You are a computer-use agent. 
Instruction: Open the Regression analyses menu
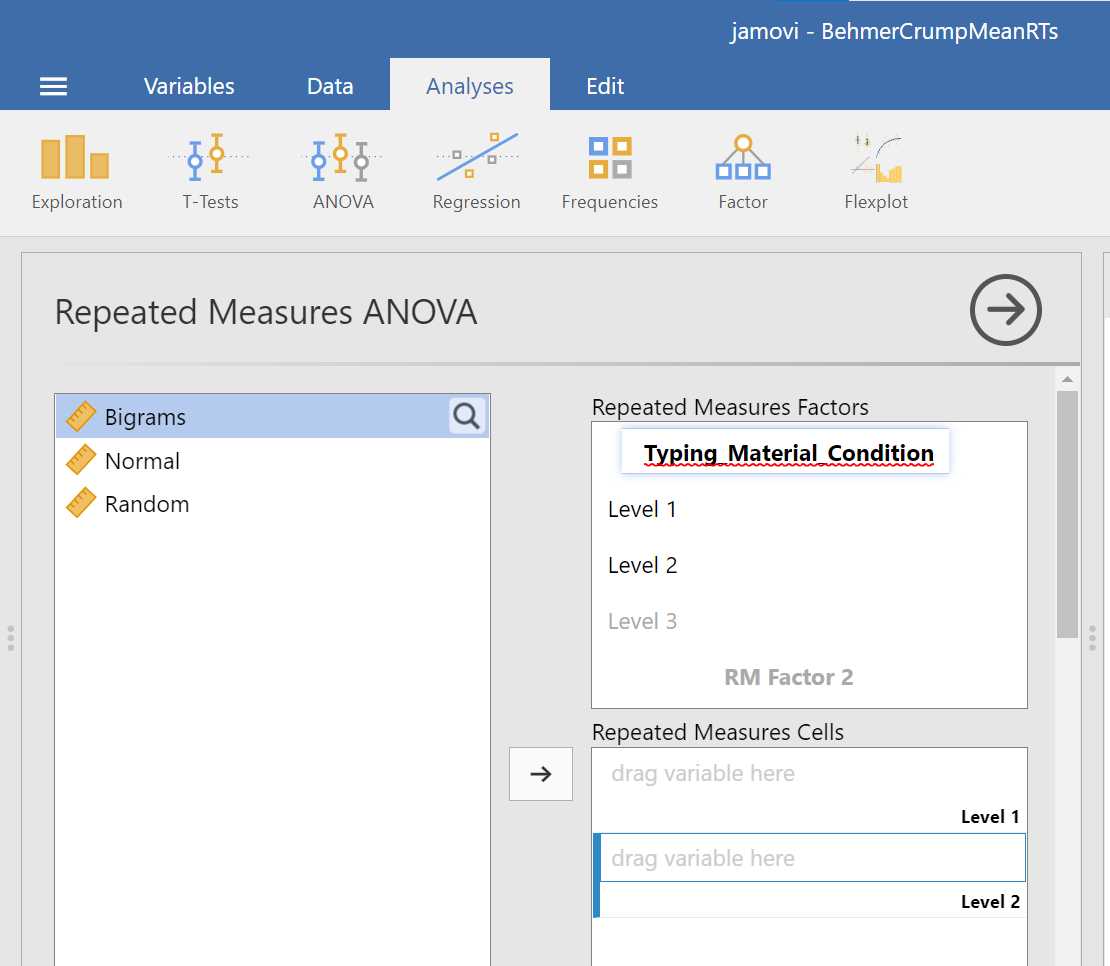476,172
